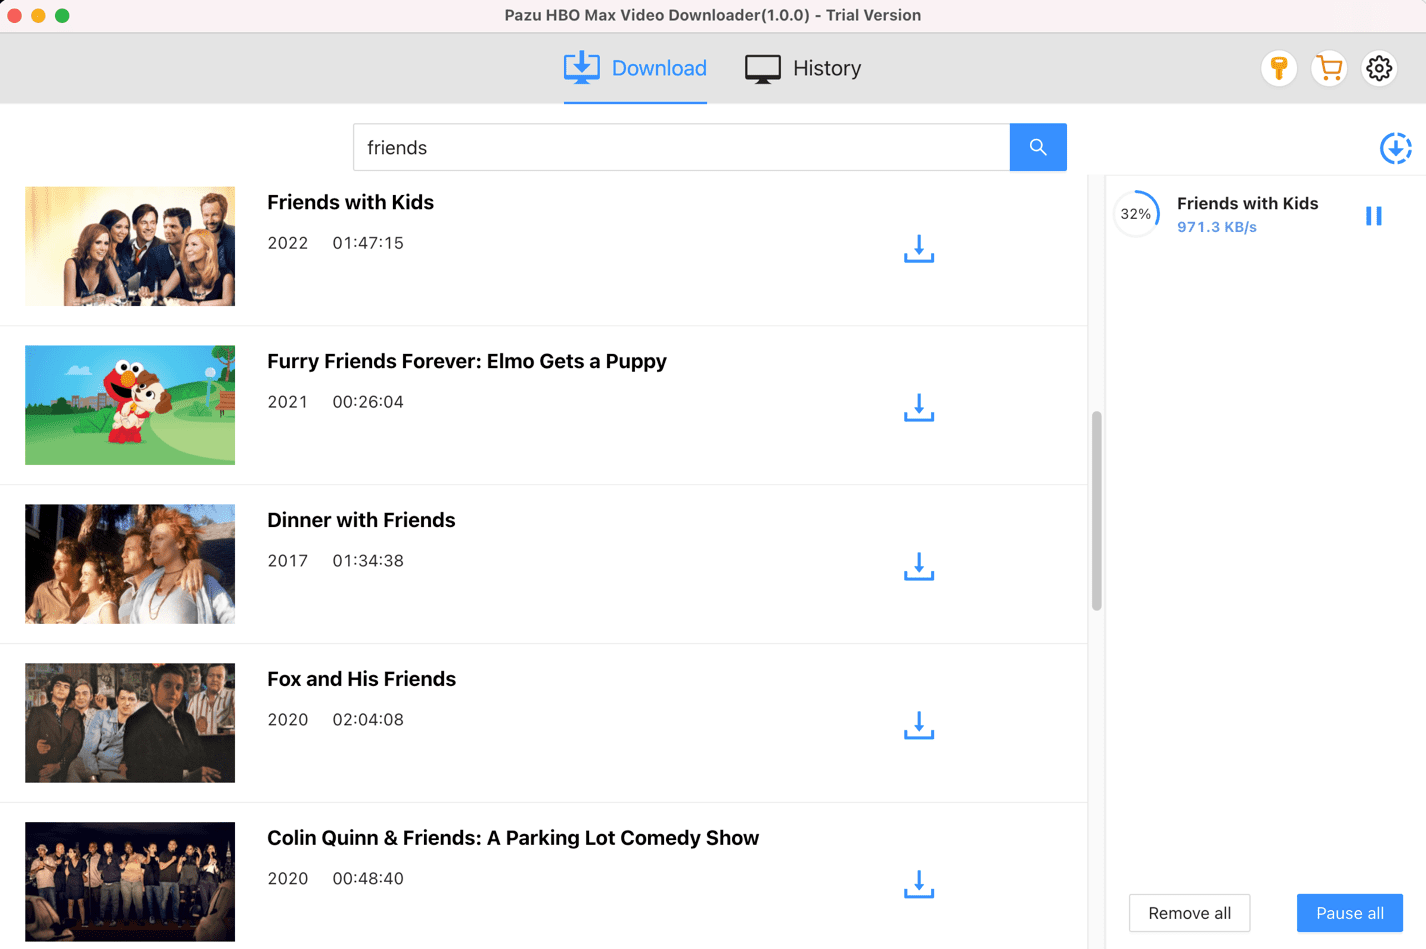The width and height of the screenshot is (1426, 949).
Task: Select the Elmo Gets a Puppy thumbnail
Action: pyautogui.click(x=130, y=405)
